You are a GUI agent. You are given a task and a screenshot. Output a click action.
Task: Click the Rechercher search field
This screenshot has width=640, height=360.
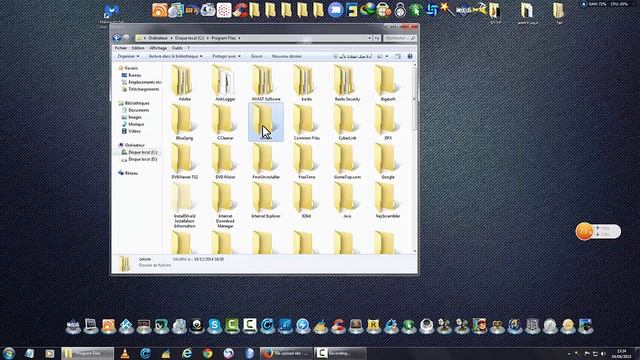(400, 38)
